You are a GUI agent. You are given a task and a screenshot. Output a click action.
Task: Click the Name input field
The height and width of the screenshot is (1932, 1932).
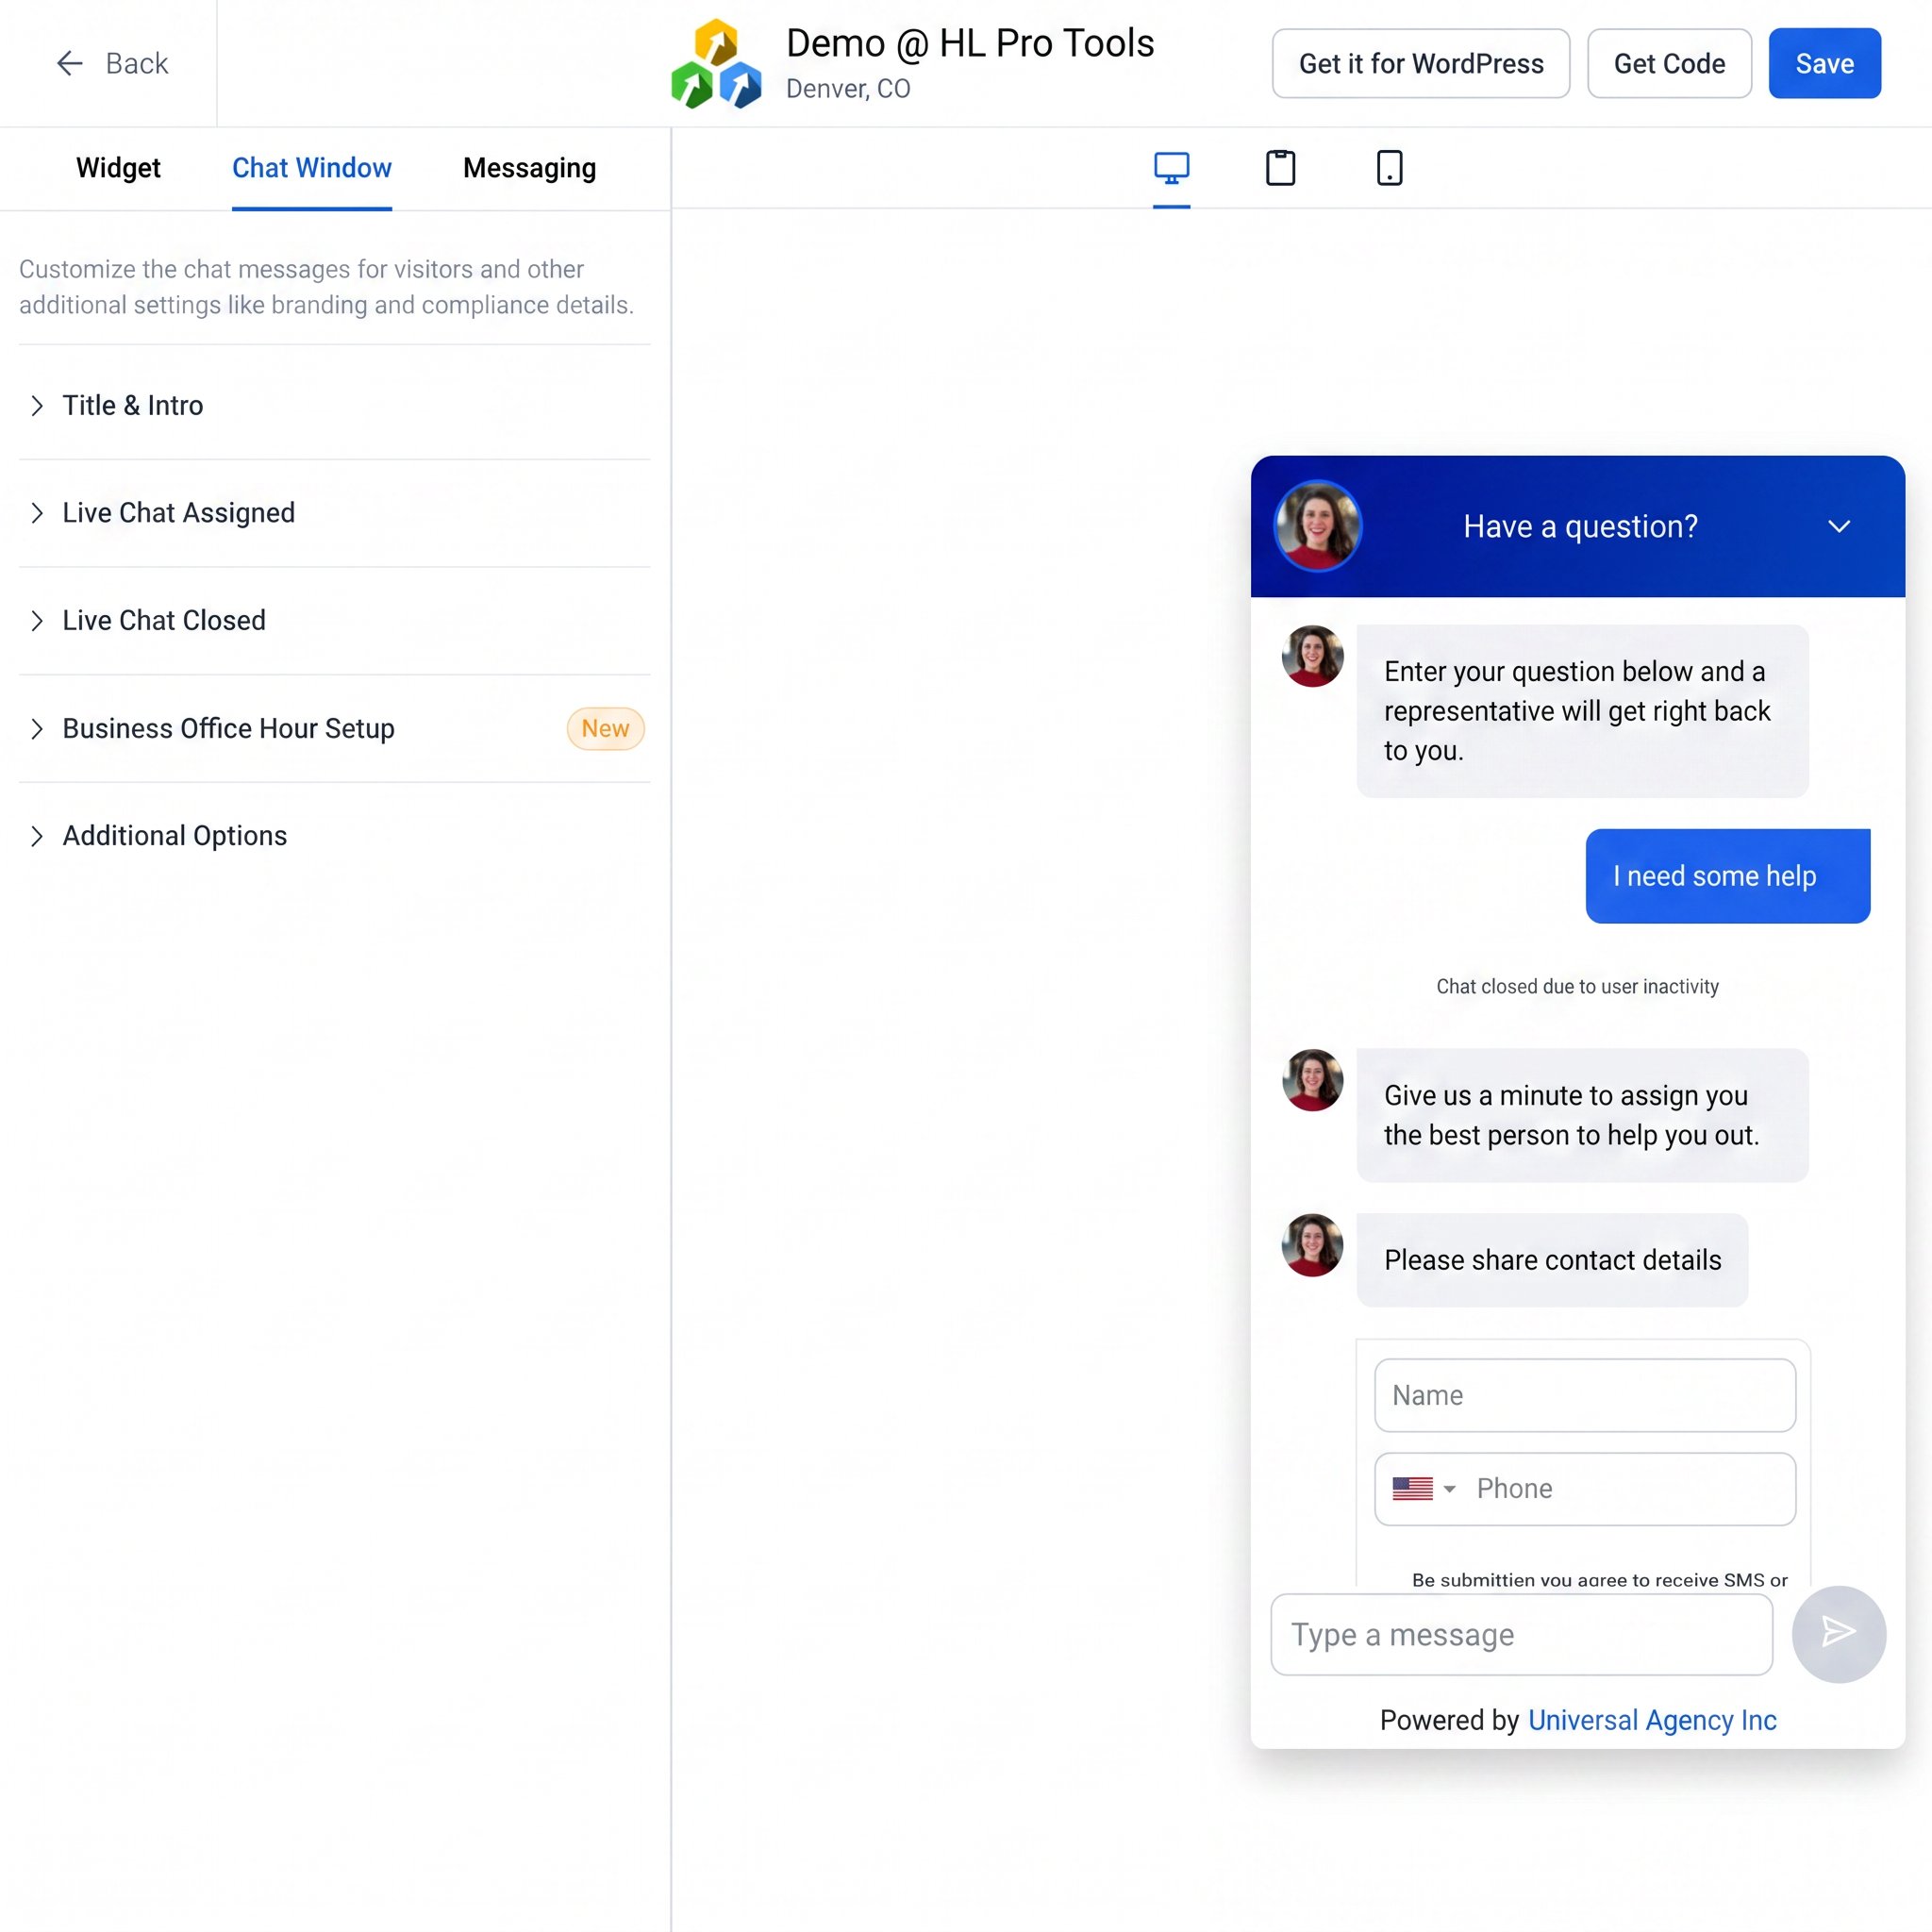(1584, 1394)
